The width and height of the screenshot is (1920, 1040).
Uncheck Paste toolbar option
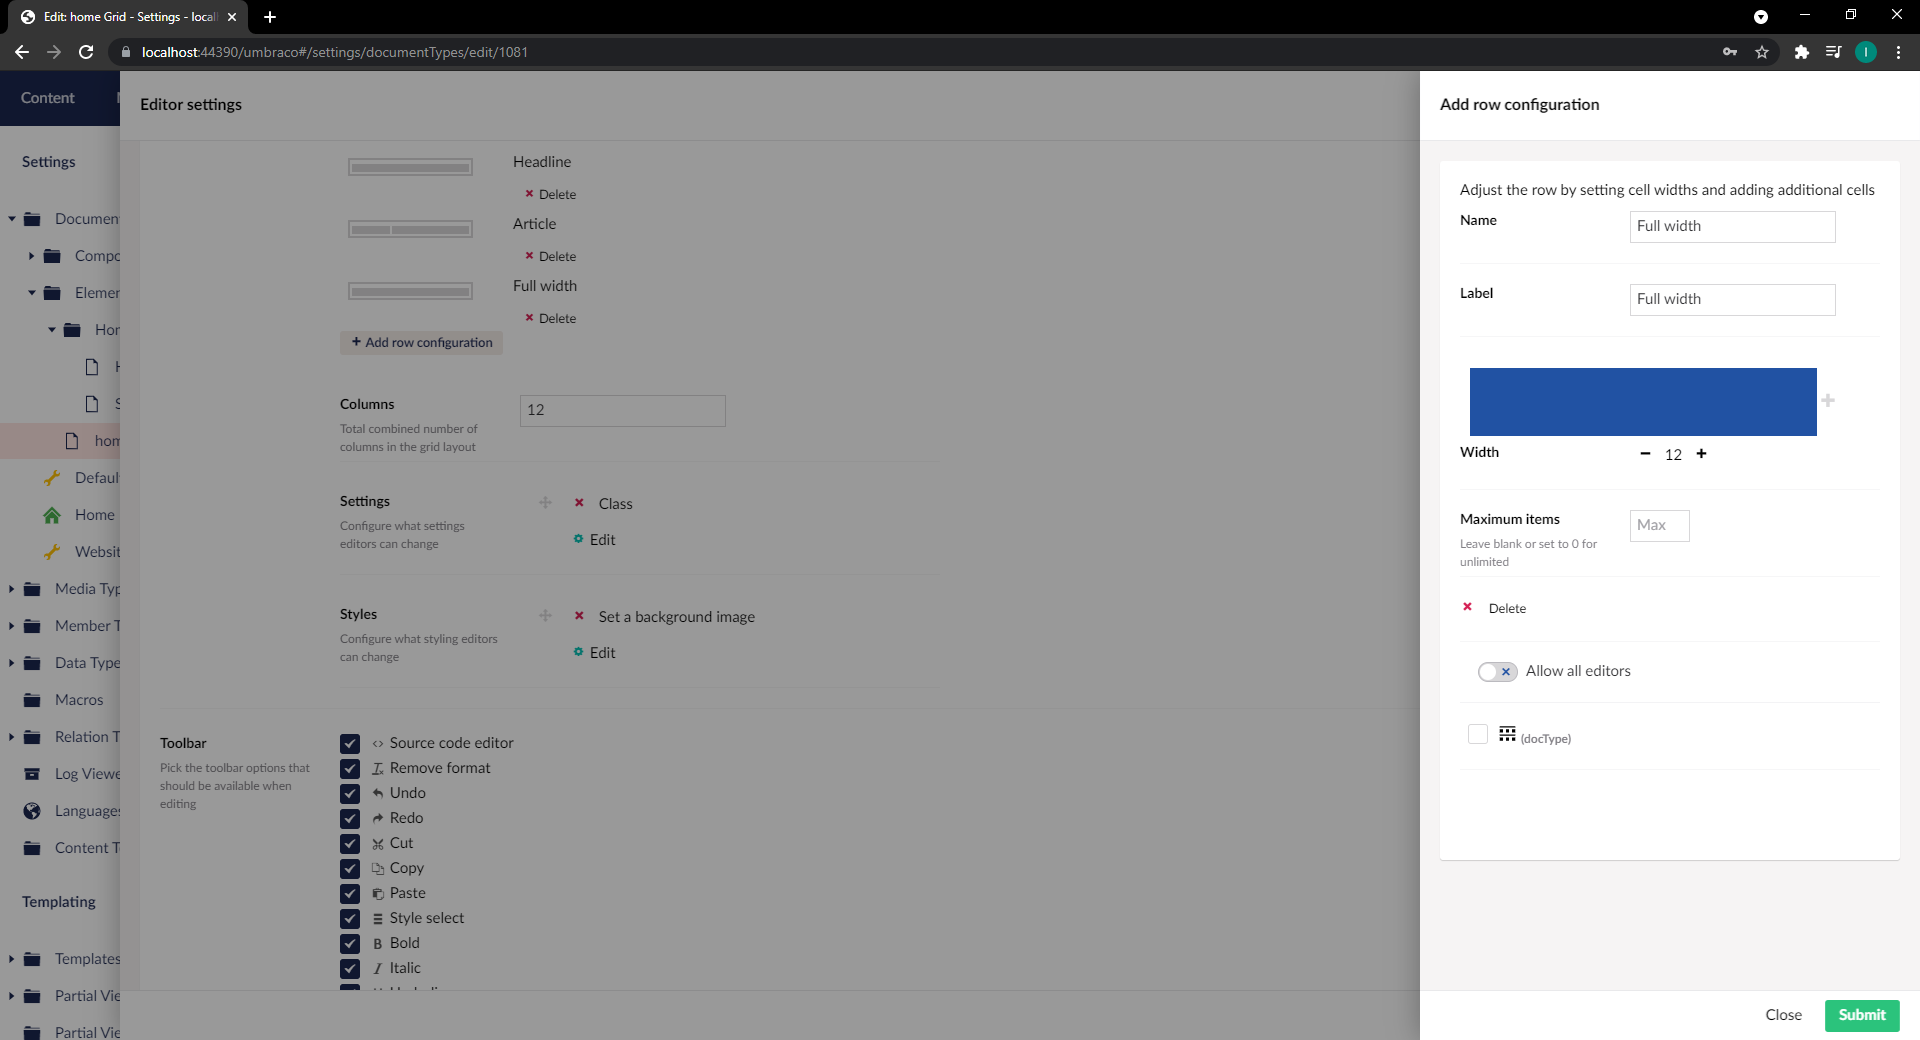click(350, 893)
